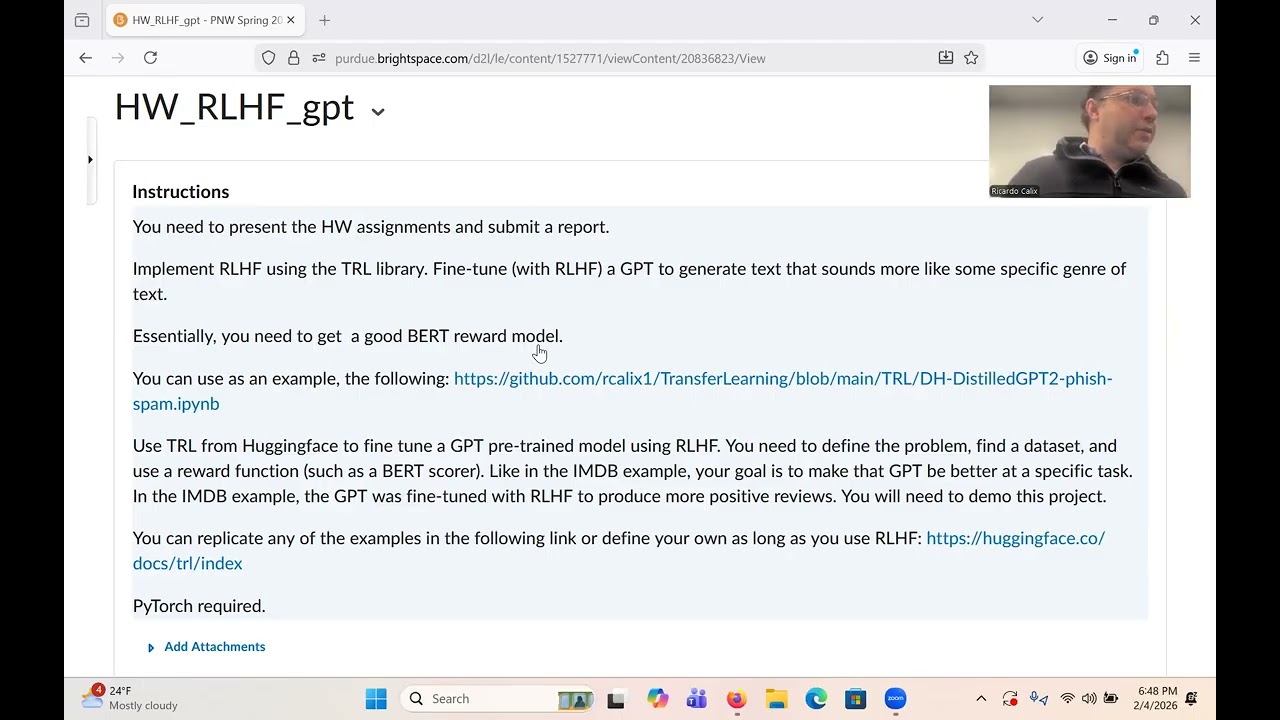
Task: Expand the side panel arrow handle
Action: pos(90,159)
